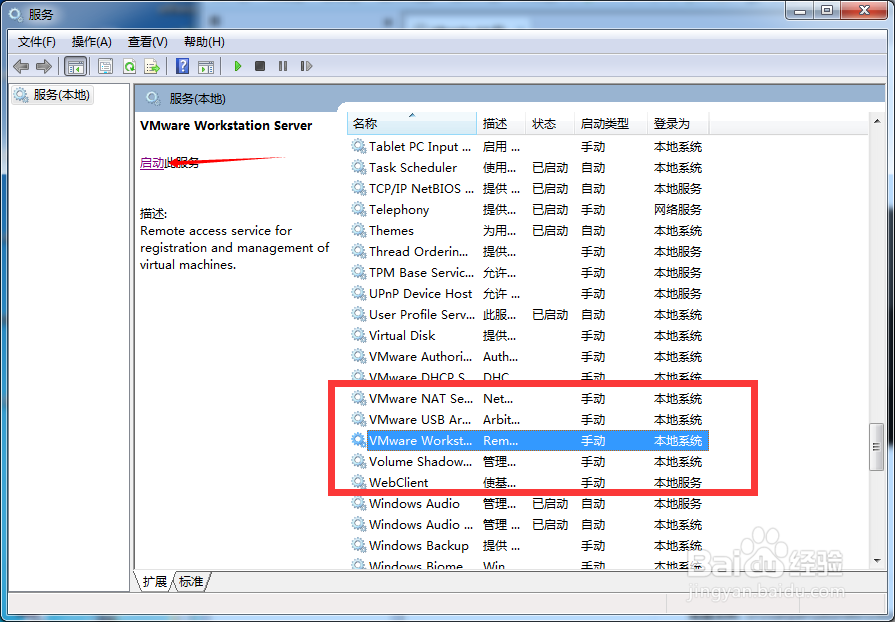The width and height of the screenshot is (895, 622).
Task: Select the VMware Authorization service row
Action: 529,357
